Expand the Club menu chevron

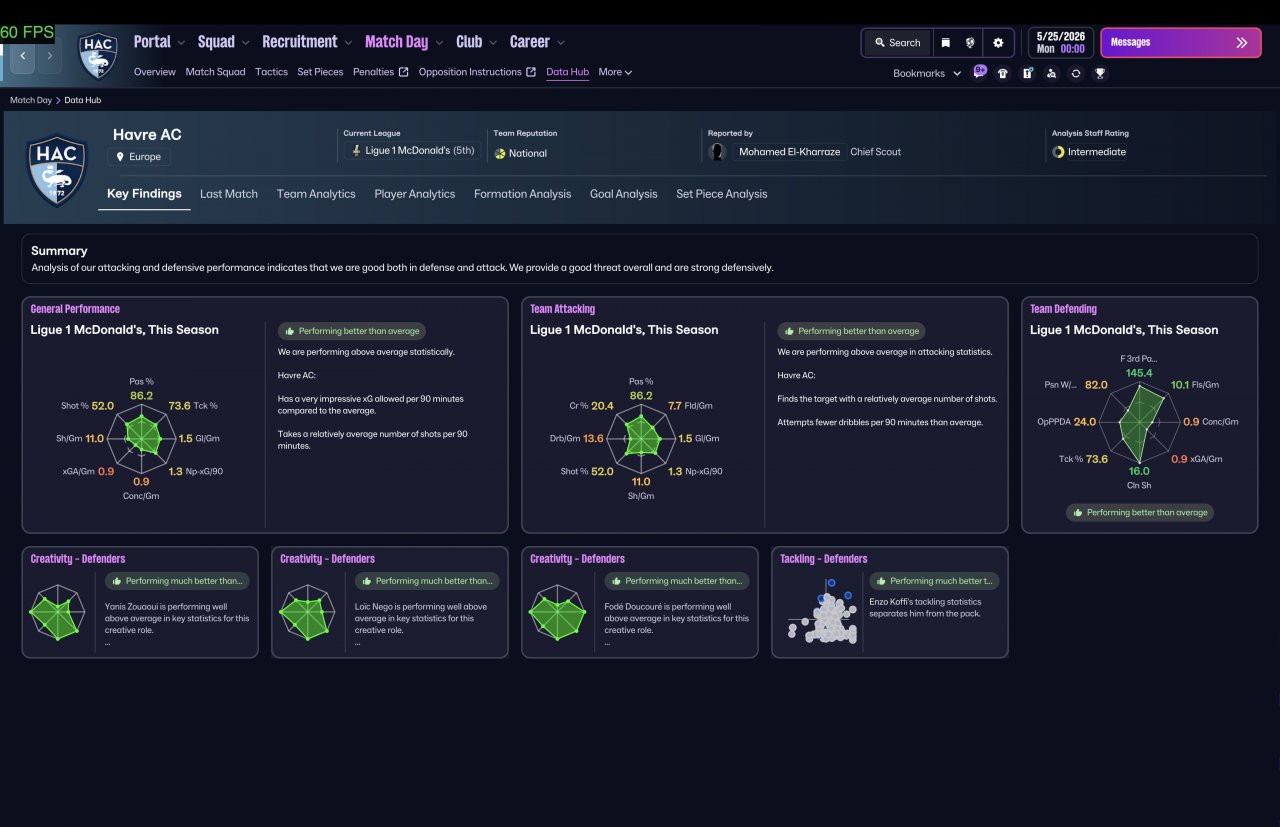492,43
